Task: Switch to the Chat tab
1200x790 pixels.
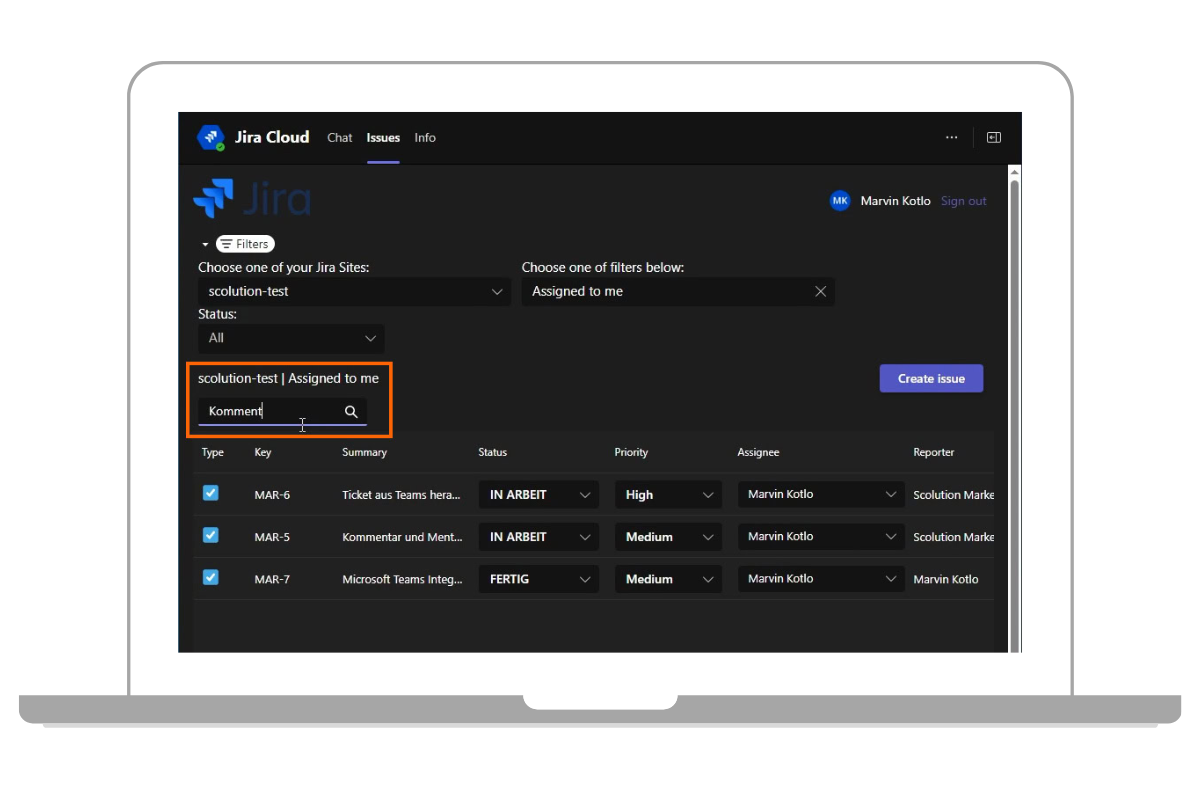Action: (340, 138)
